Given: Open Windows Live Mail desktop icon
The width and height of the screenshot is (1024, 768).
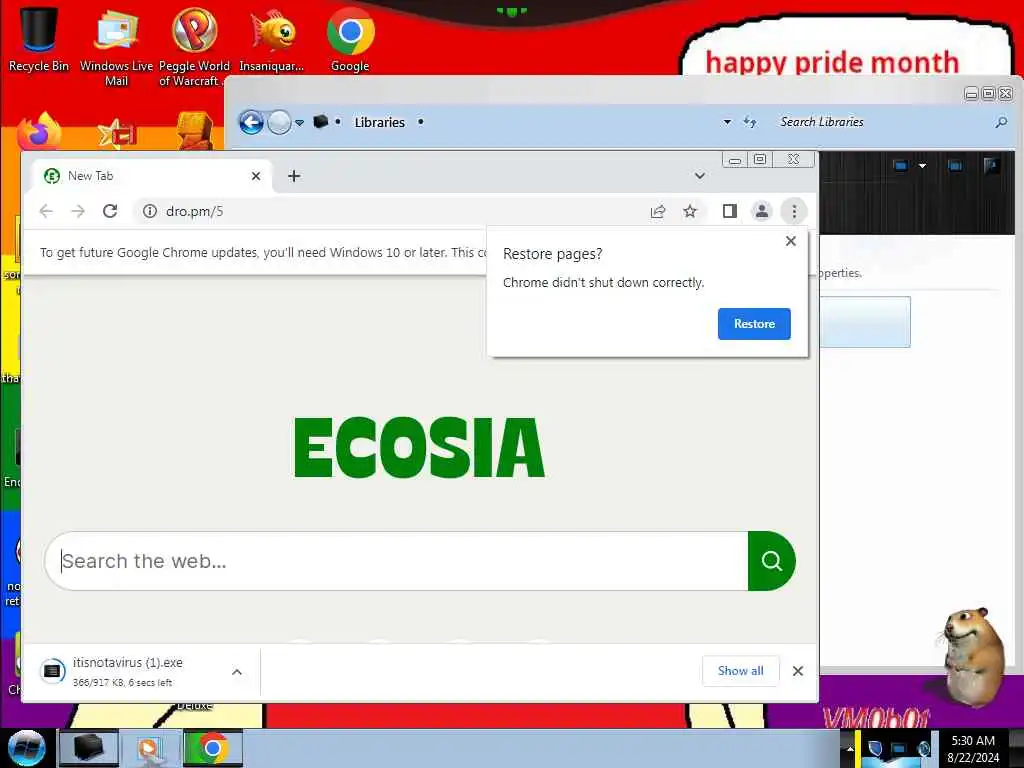Looking at the screenshot, I should point(116,46).
